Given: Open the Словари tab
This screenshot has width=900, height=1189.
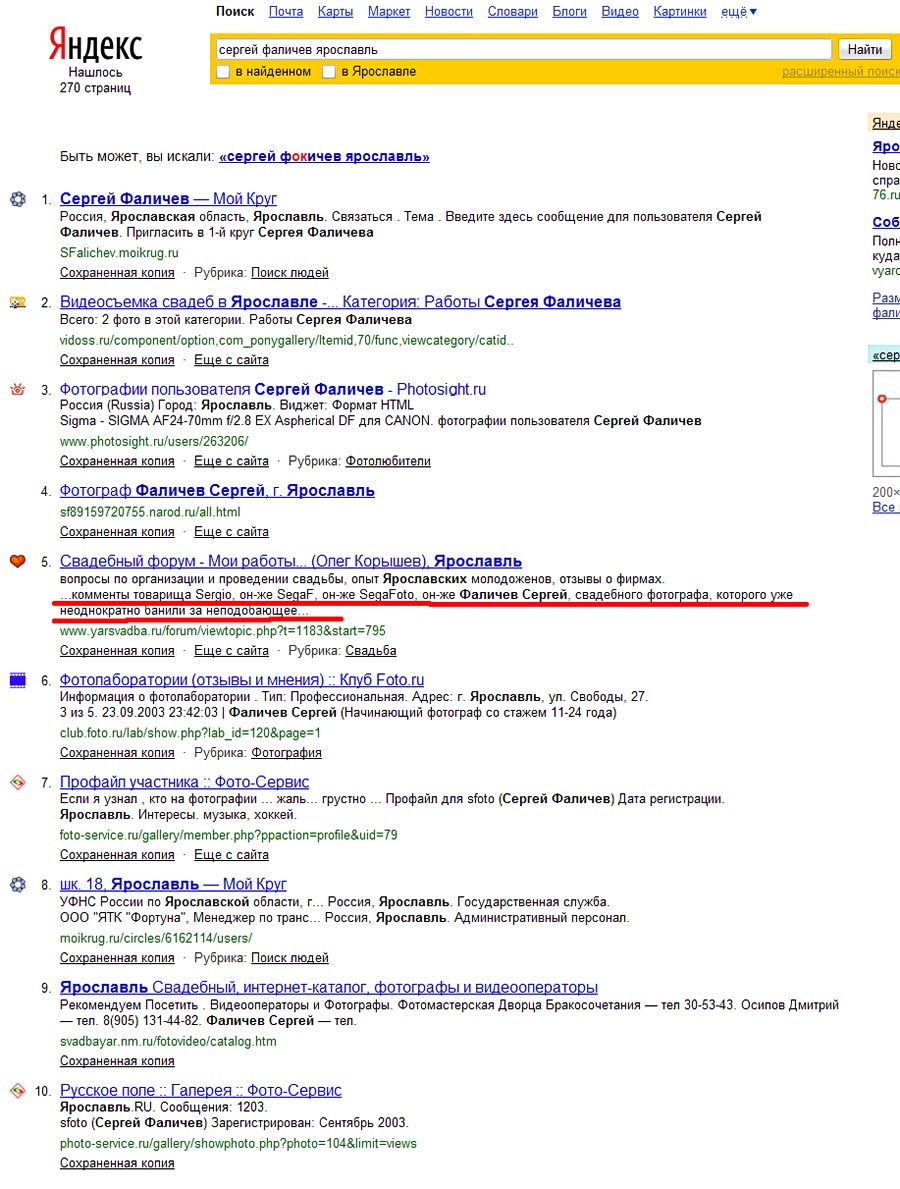Looking at the screenshot, I should pos(513,11).
